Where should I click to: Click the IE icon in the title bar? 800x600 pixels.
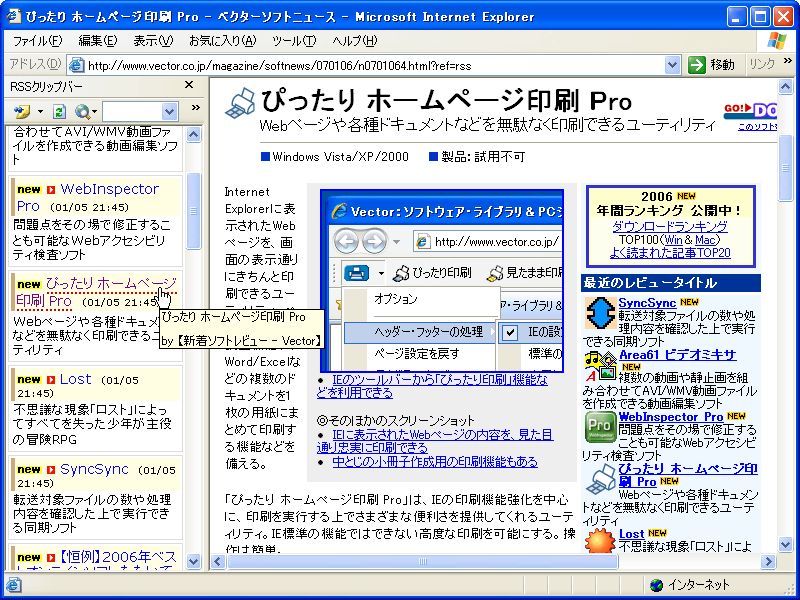point(13,16)
